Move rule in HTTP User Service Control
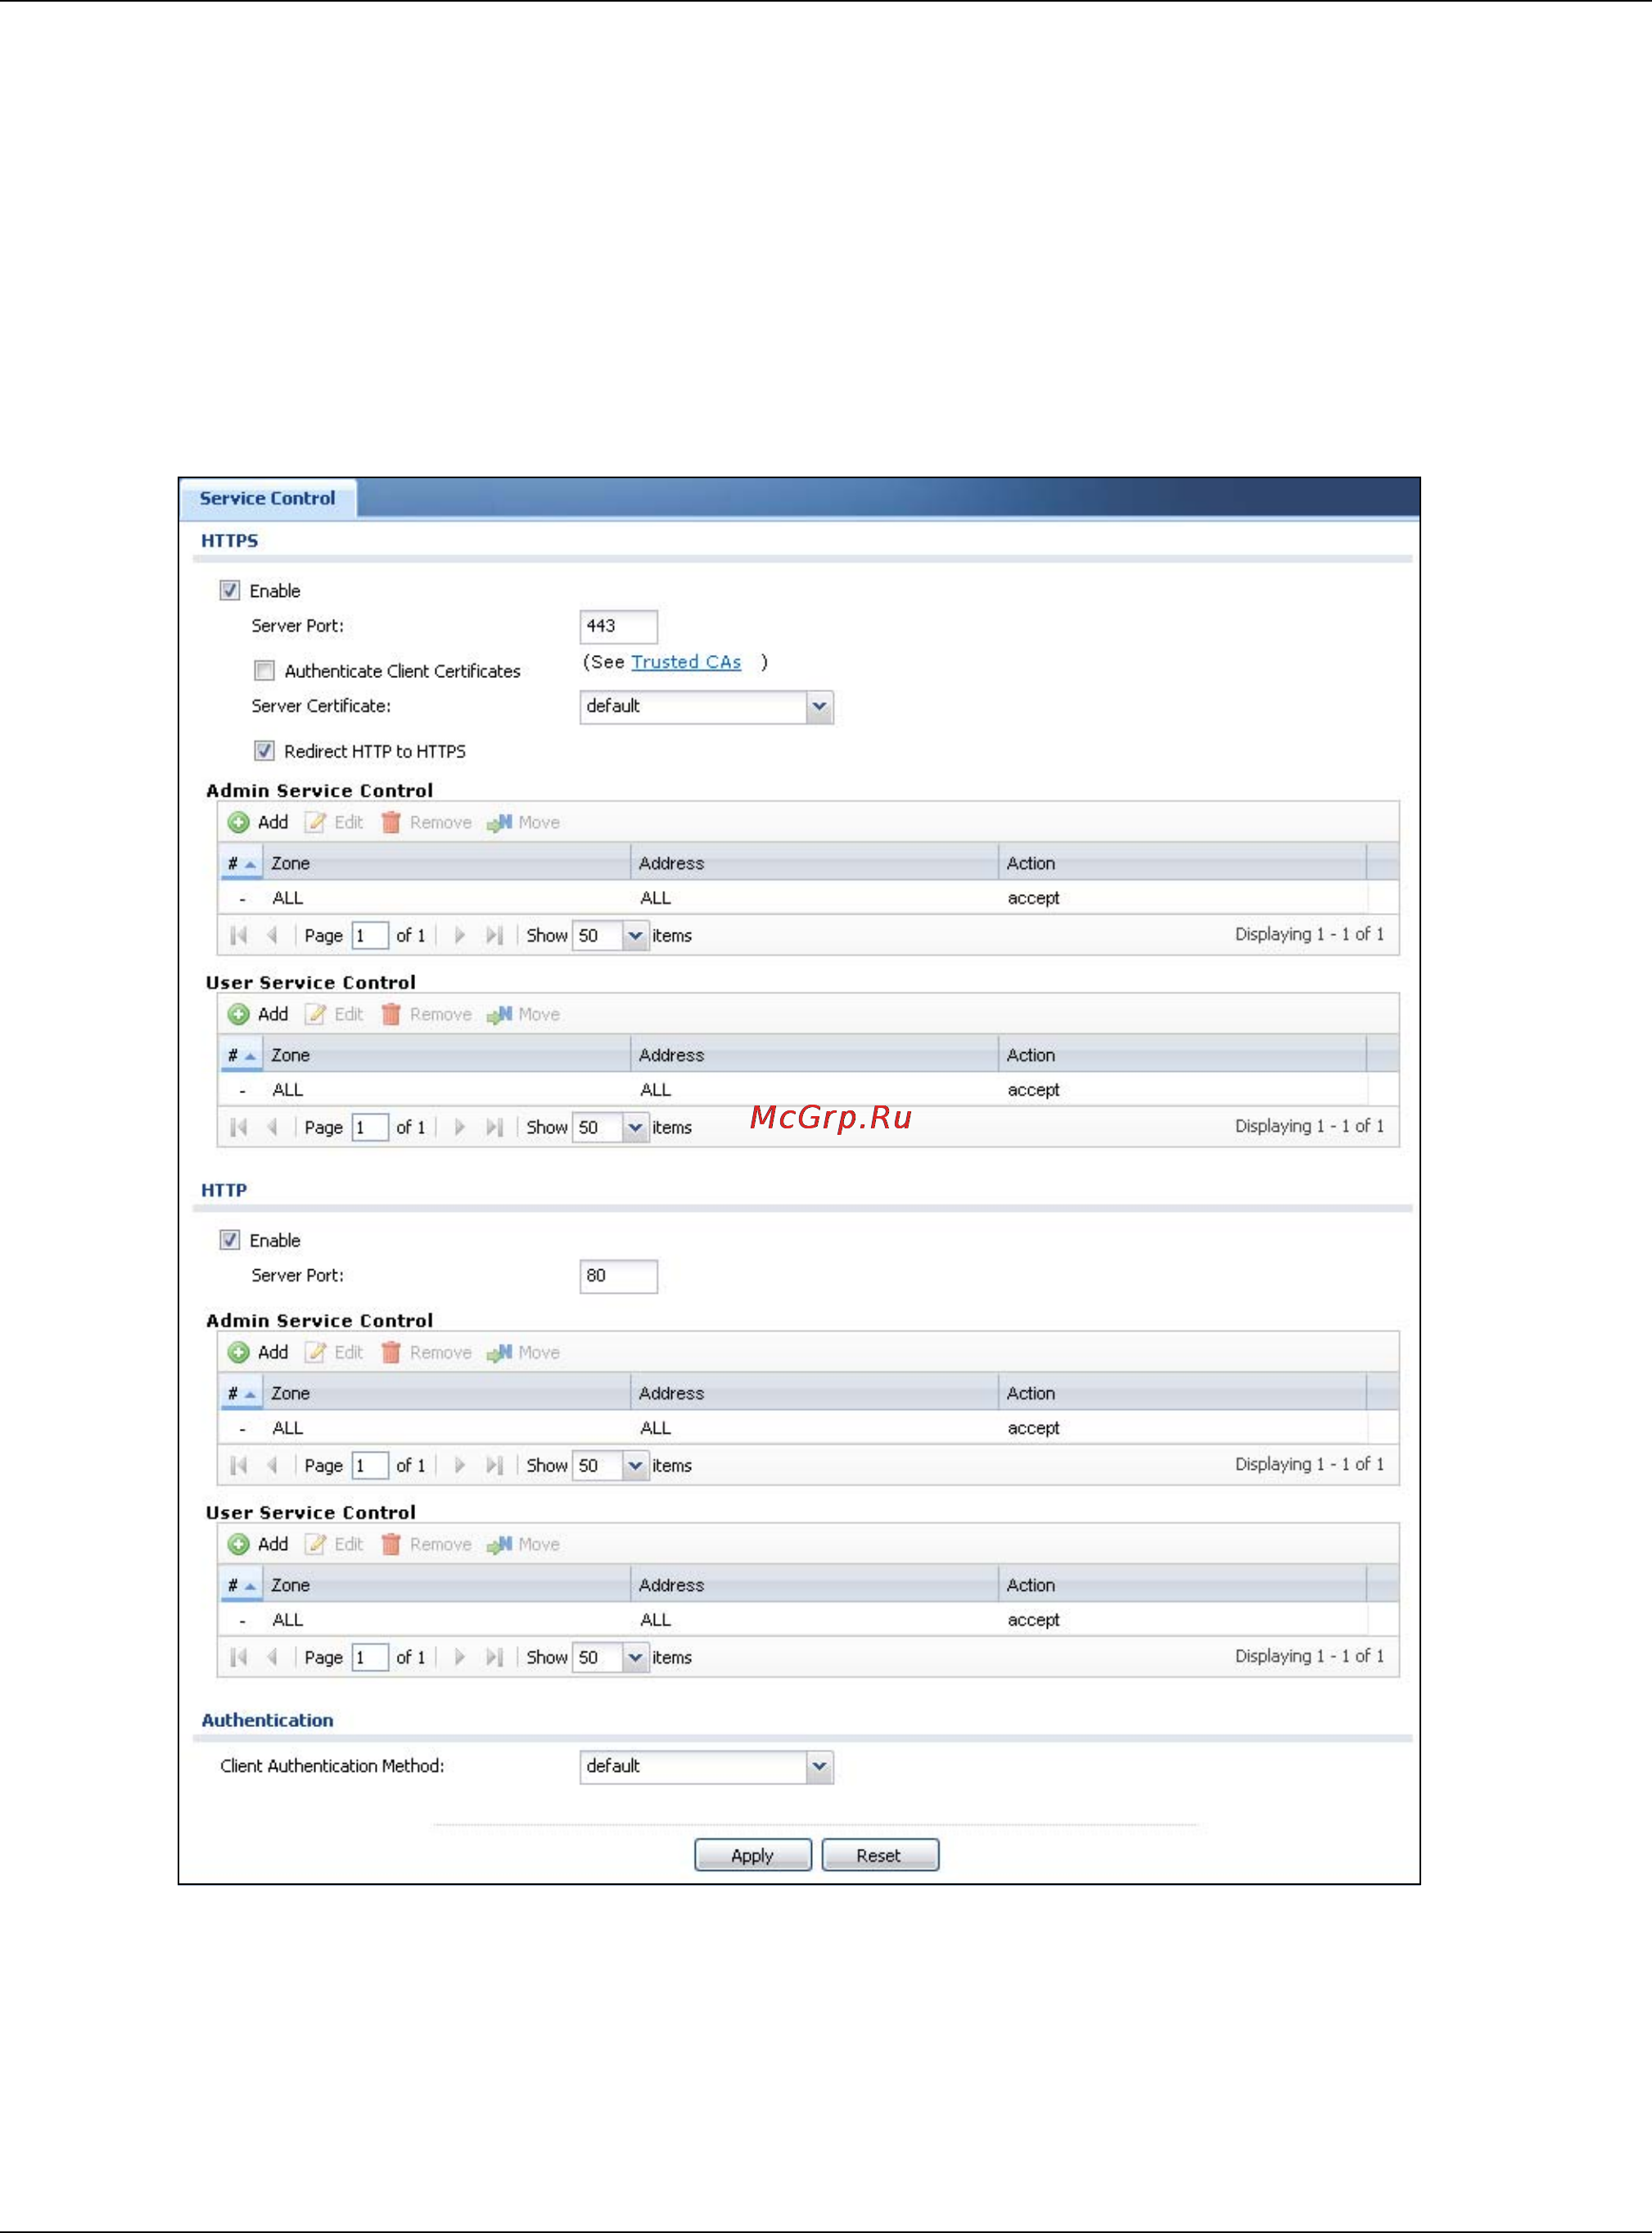1652x2233 pixels. (x=523, y=1544)
